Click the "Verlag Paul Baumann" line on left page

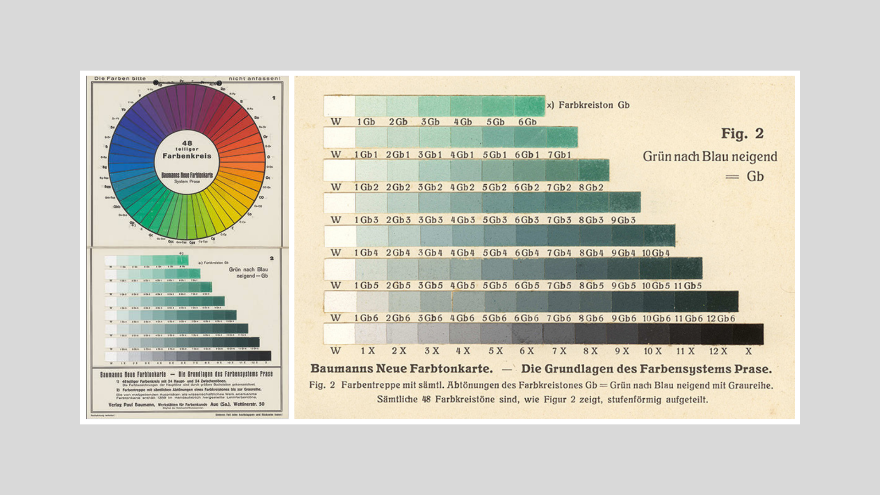187,404
